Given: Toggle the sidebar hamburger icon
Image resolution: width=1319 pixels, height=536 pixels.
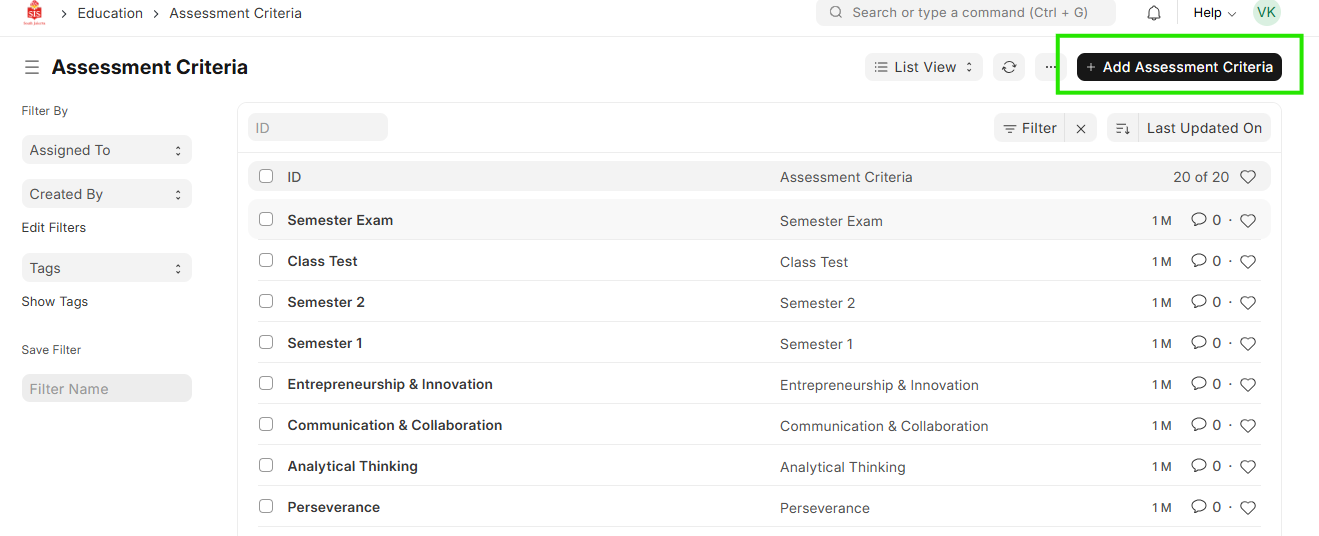Looking at the screenshot, I should tap(32, 67).
